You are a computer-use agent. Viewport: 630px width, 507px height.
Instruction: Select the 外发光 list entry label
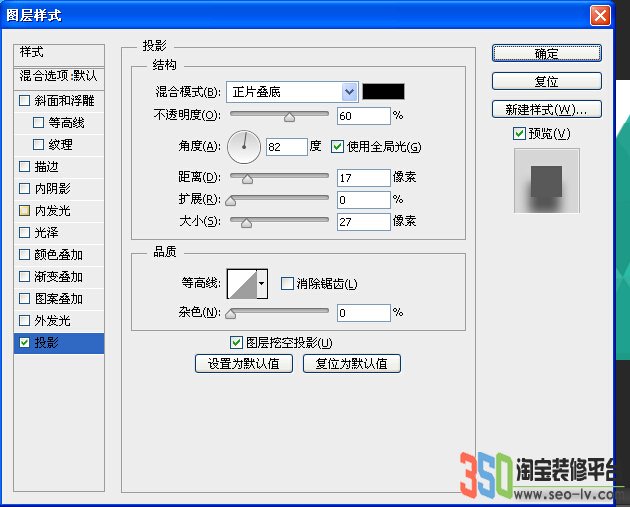click(x=52, y=321)
